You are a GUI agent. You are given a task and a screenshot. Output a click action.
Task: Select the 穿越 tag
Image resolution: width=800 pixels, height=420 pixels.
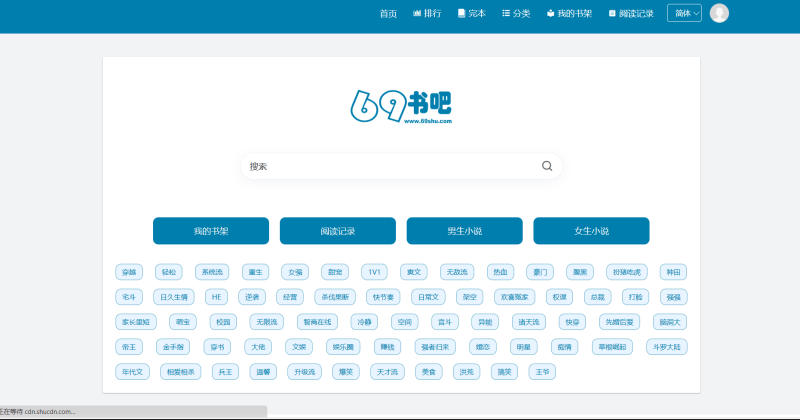pyautogui.click(x=129, y=272)
